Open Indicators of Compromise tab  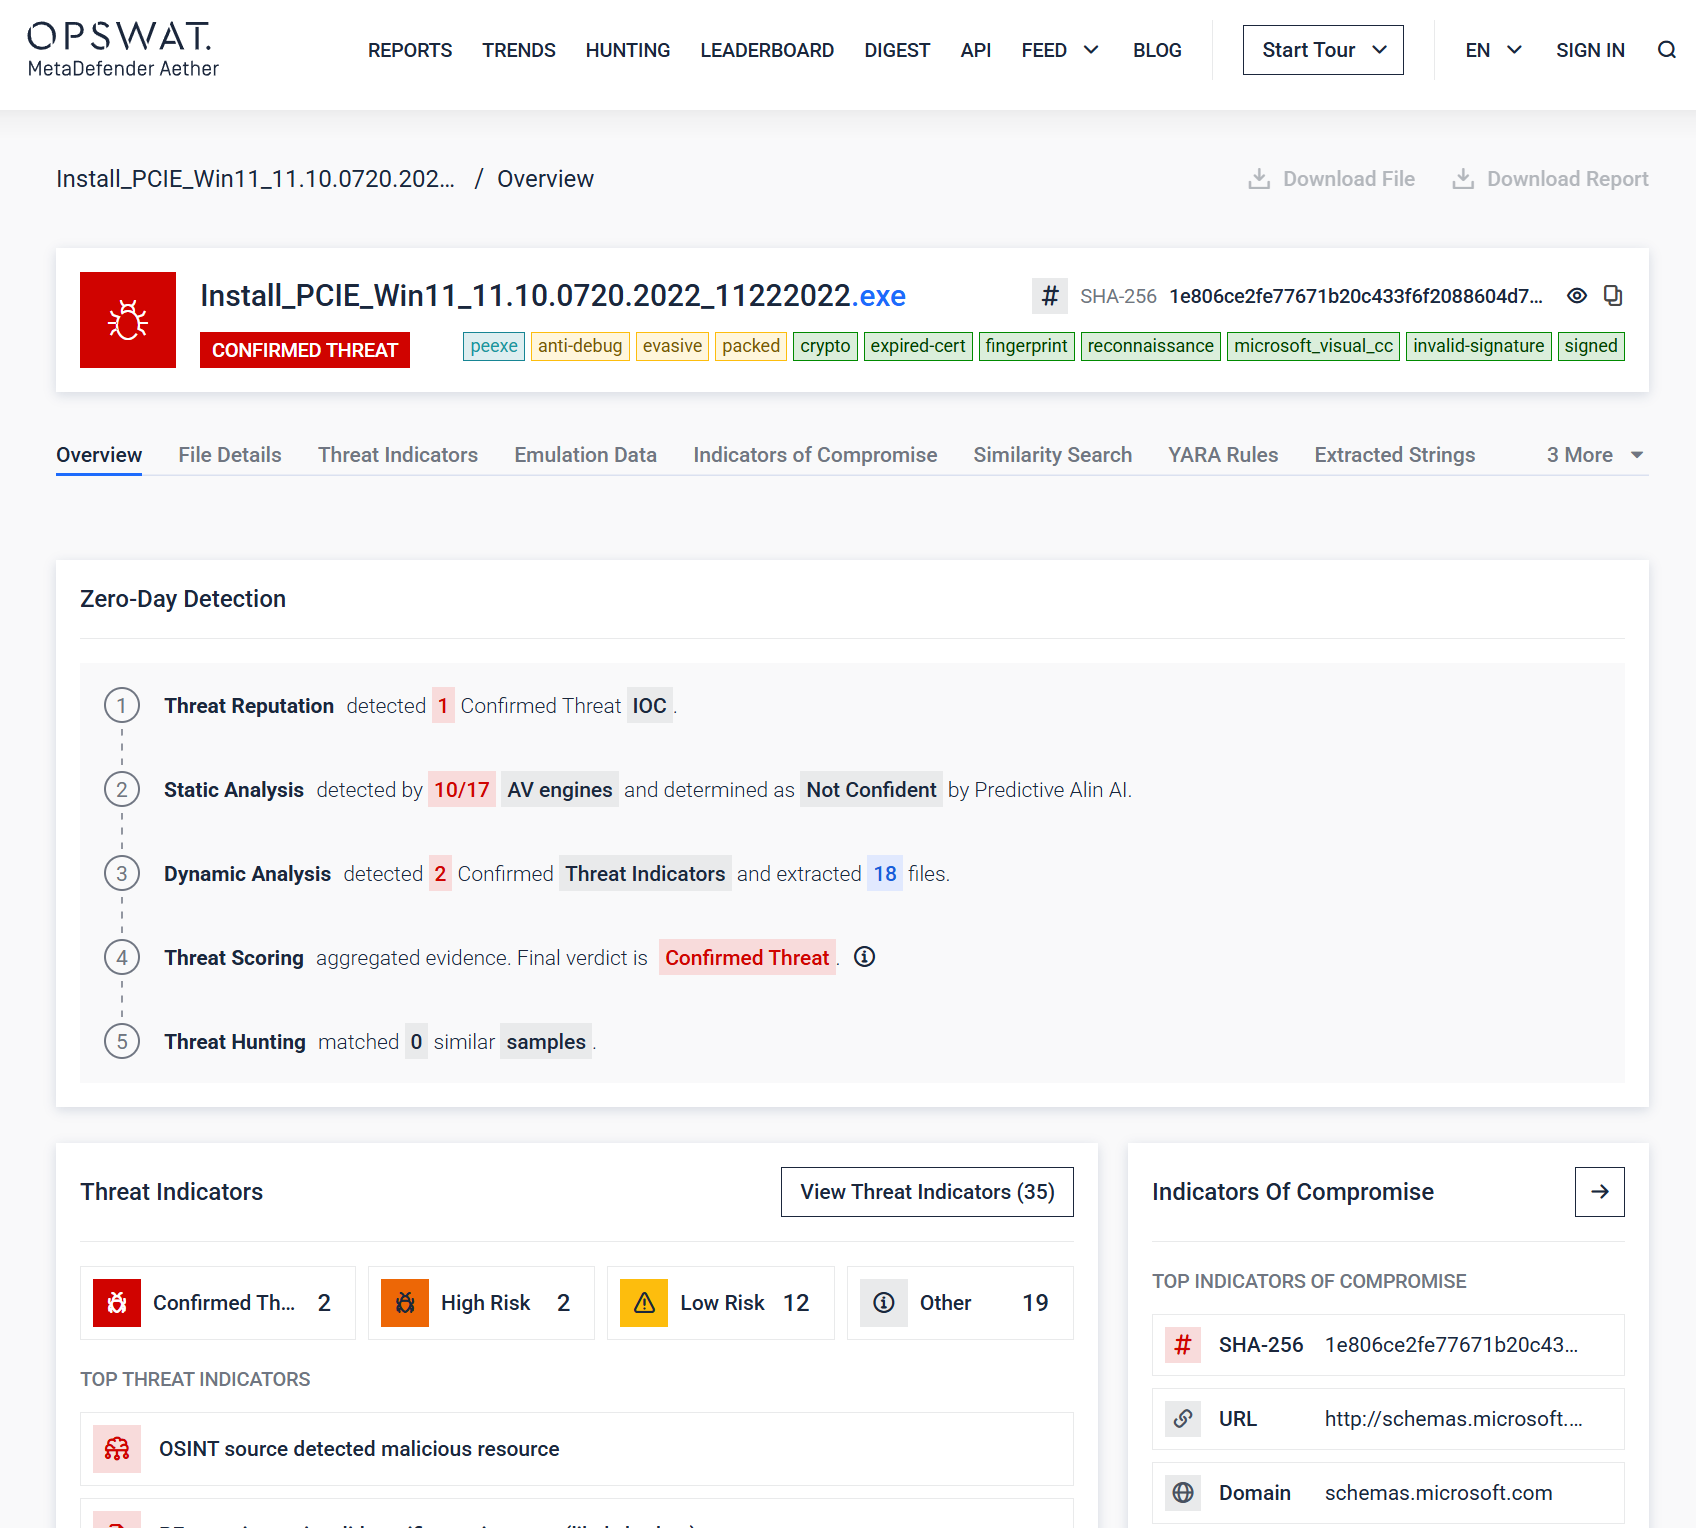click(815, 455)
